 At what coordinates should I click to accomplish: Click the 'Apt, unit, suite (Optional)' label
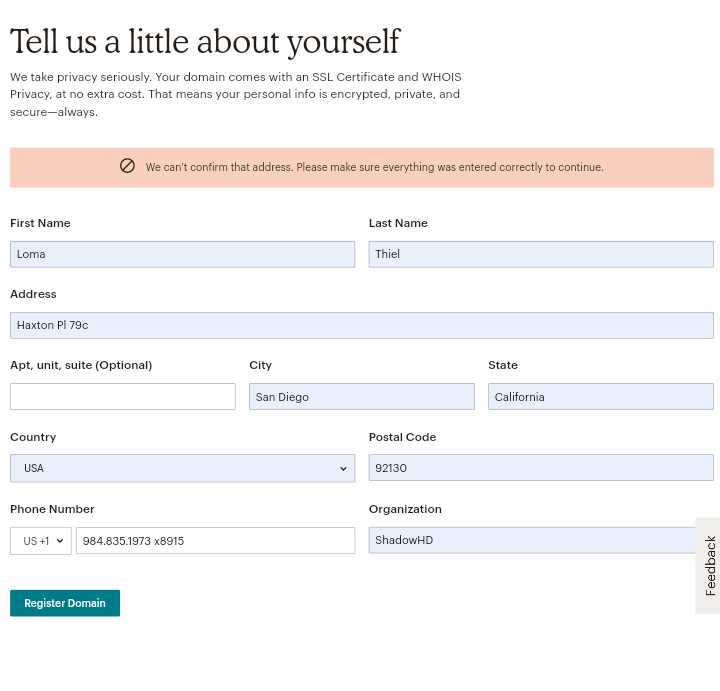pos(81,365)
